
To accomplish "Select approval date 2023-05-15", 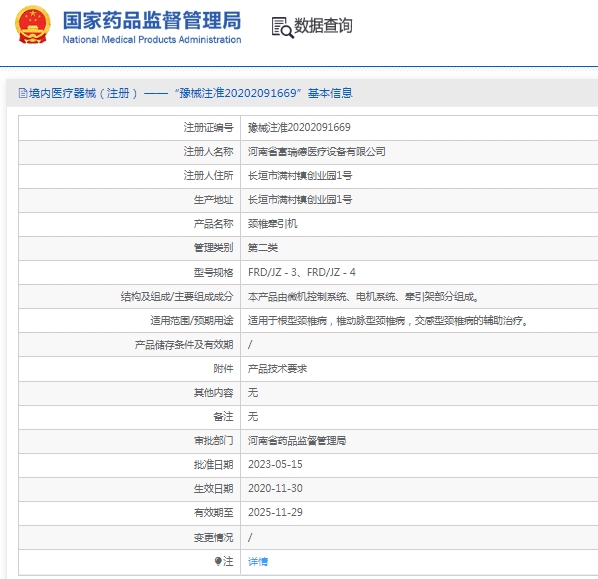I will (275, 464).
